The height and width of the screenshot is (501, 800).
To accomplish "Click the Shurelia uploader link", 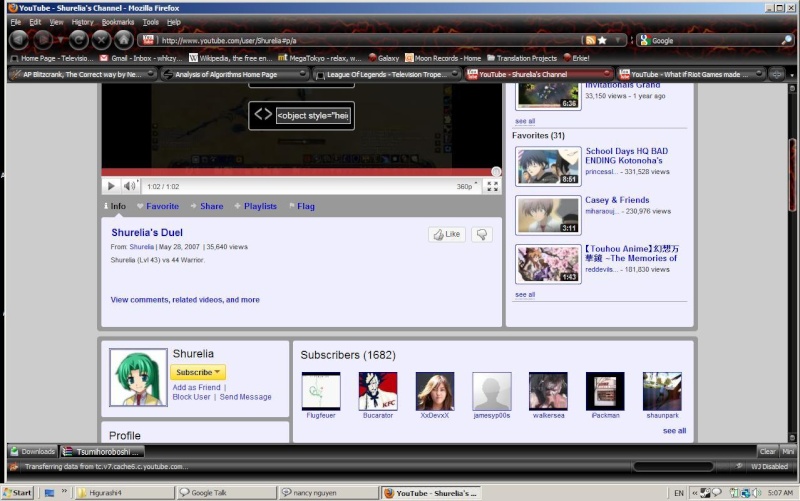I will (x=141, y=247).
